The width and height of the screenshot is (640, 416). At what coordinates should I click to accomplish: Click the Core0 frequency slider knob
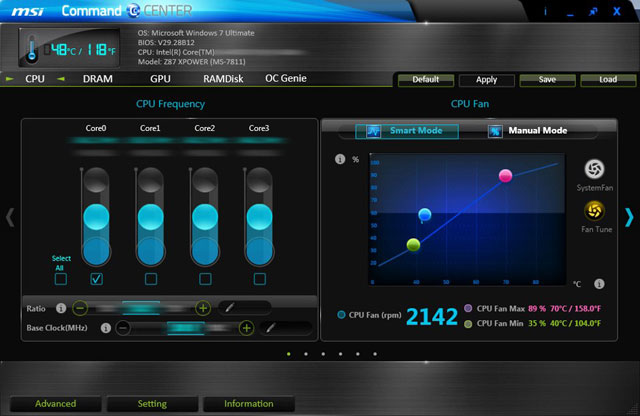click(96, 217)
